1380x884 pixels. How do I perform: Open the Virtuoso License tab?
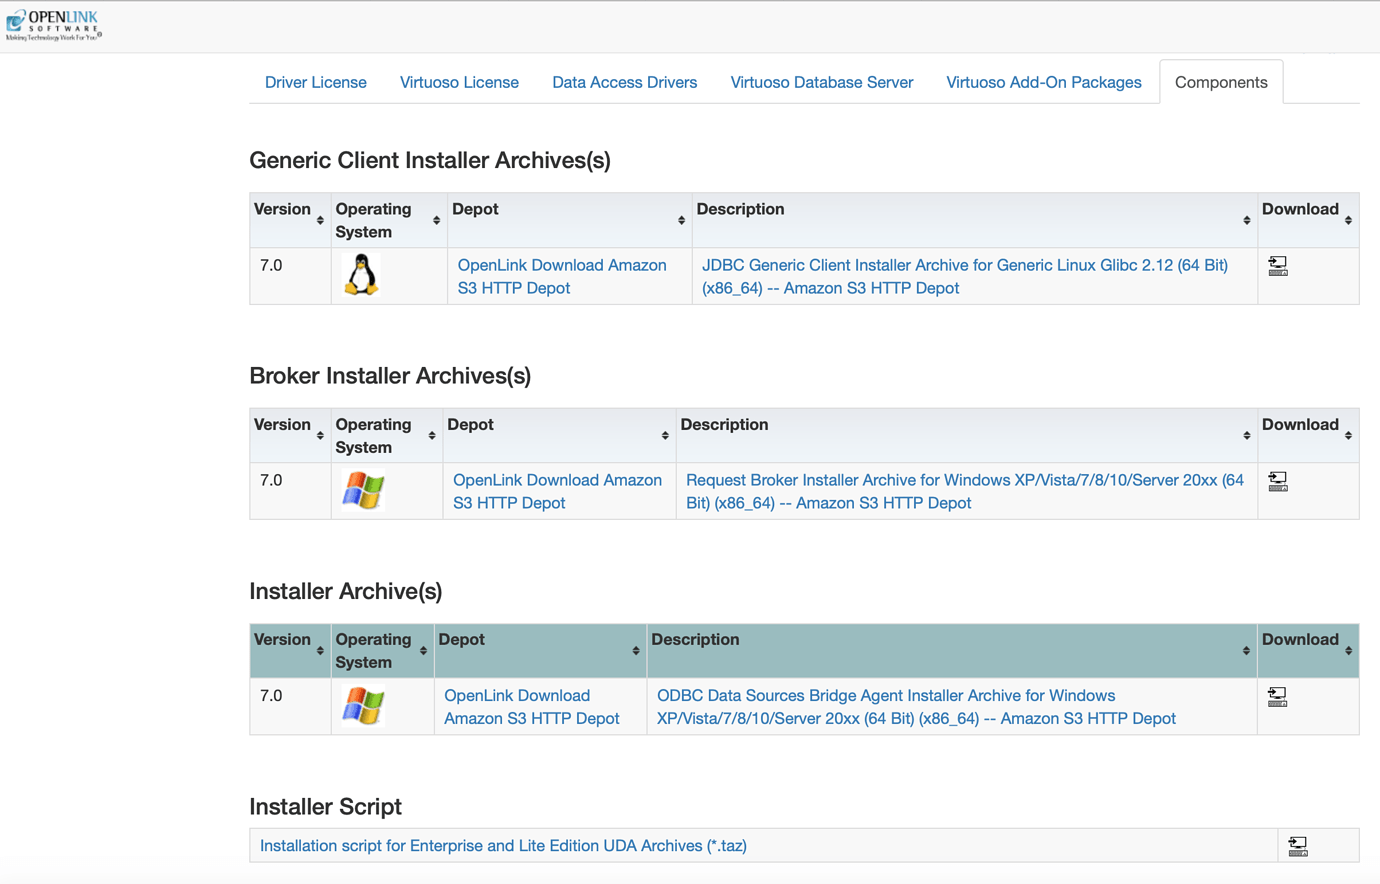click(459, 82)
